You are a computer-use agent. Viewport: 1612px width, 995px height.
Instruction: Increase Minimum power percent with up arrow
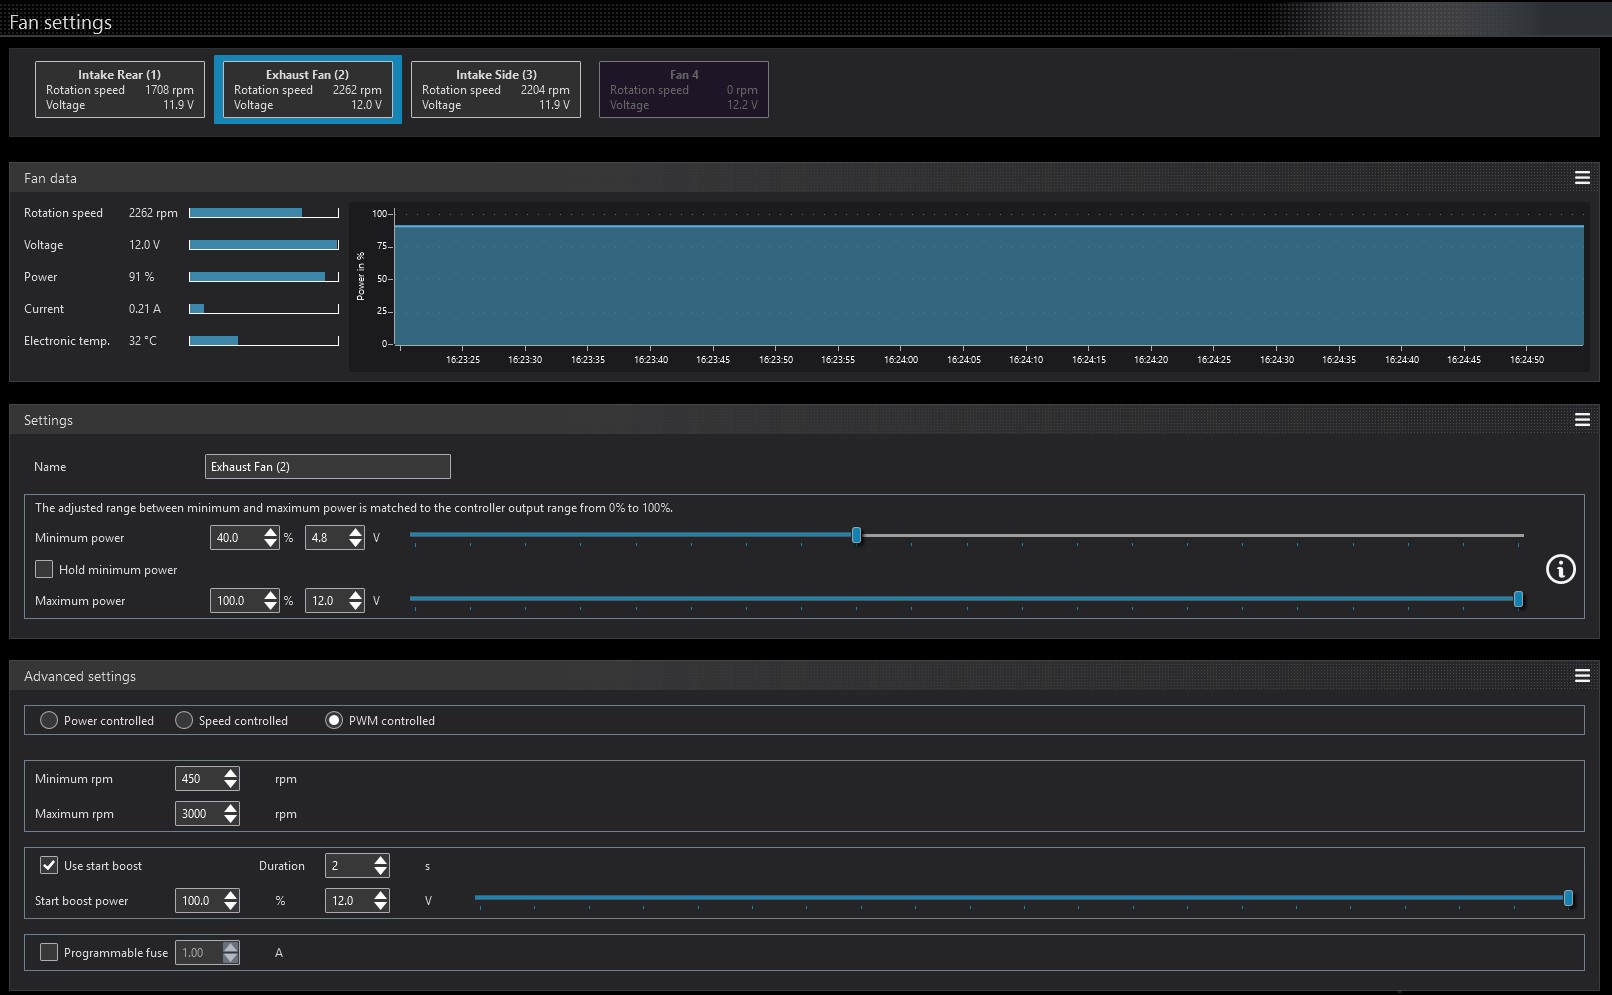coord(271,532)
